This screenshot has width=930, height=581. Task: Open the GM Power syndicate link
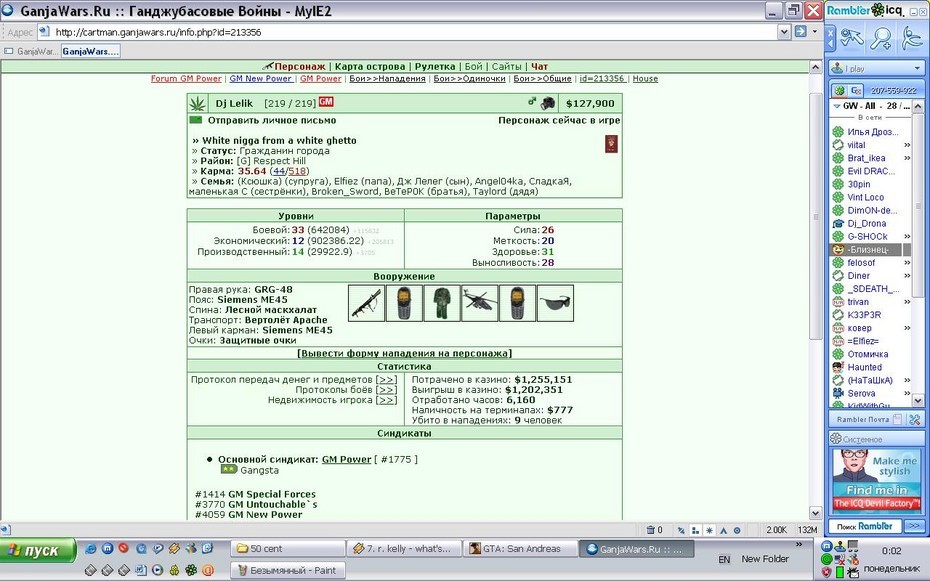346,459
